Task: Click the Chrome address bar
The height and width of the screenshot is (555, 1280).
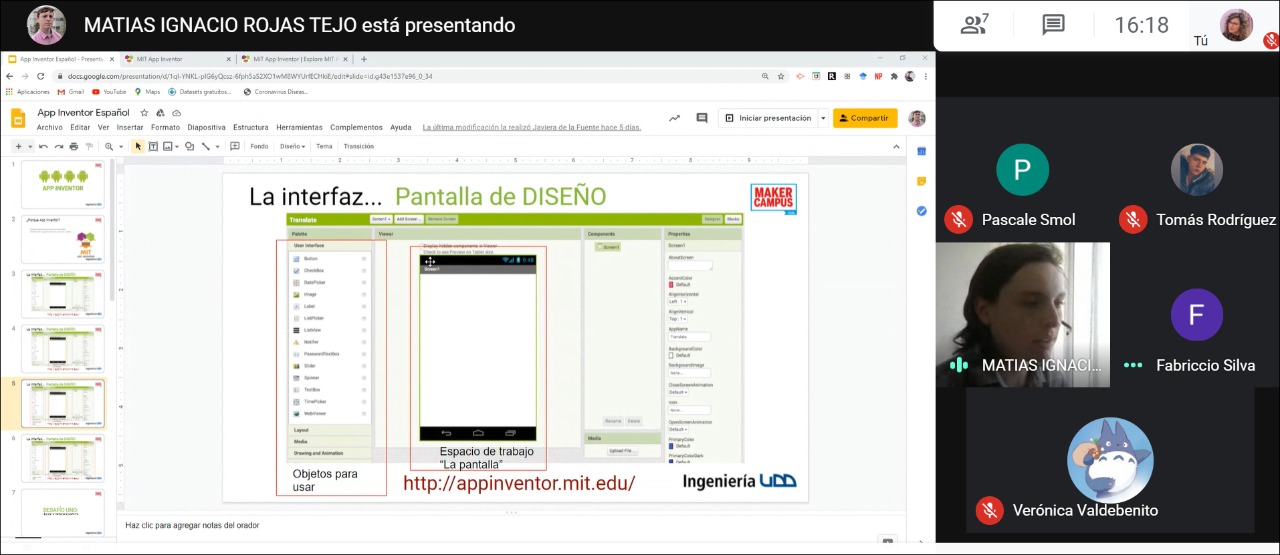Action: pyautogui.click(x=410, y=76)
